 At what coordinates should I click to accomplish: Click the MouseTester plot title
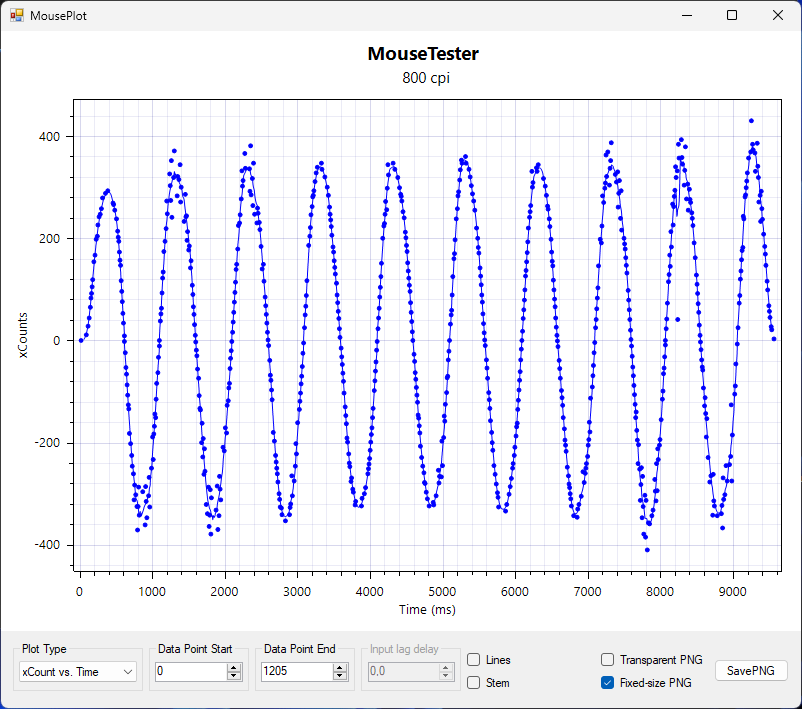pyautogui.click(x=423, y=54)
